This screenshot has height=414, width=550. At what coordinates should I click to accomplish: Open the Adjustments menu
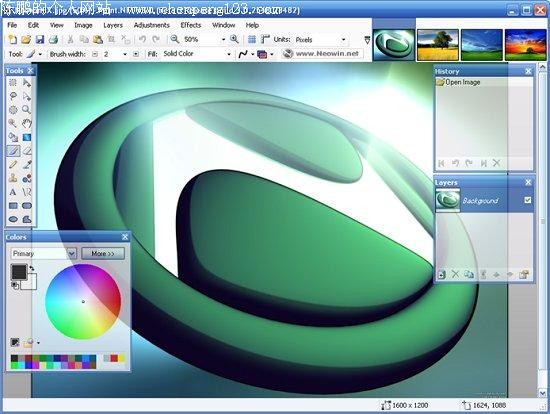click(152, 25)
